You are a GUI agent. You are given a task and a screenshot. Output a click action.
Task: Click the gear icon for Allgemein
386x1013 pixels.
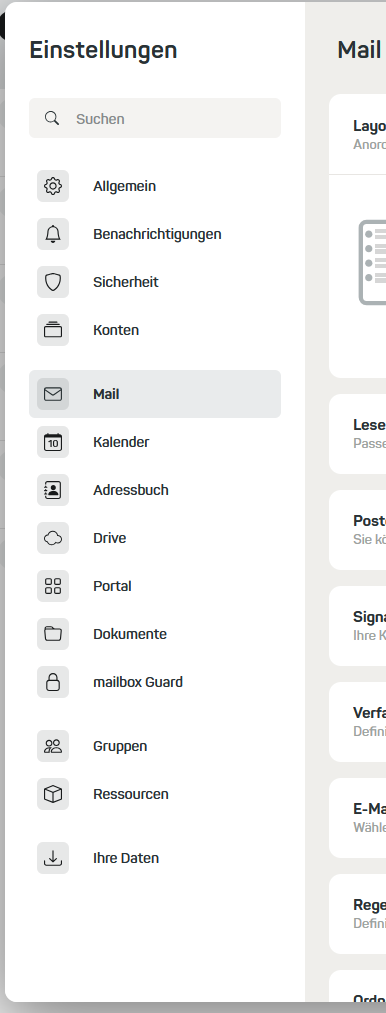tap(53, 186)
